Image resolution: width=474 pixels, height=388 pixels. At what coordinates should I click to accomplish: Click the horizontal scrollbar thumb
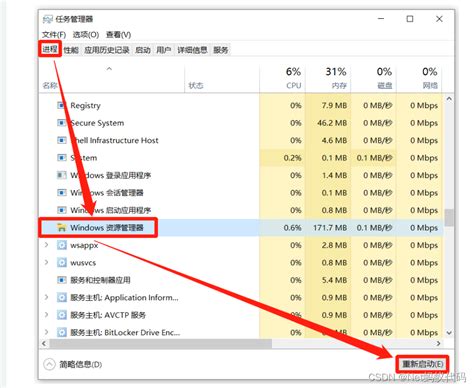161,343
